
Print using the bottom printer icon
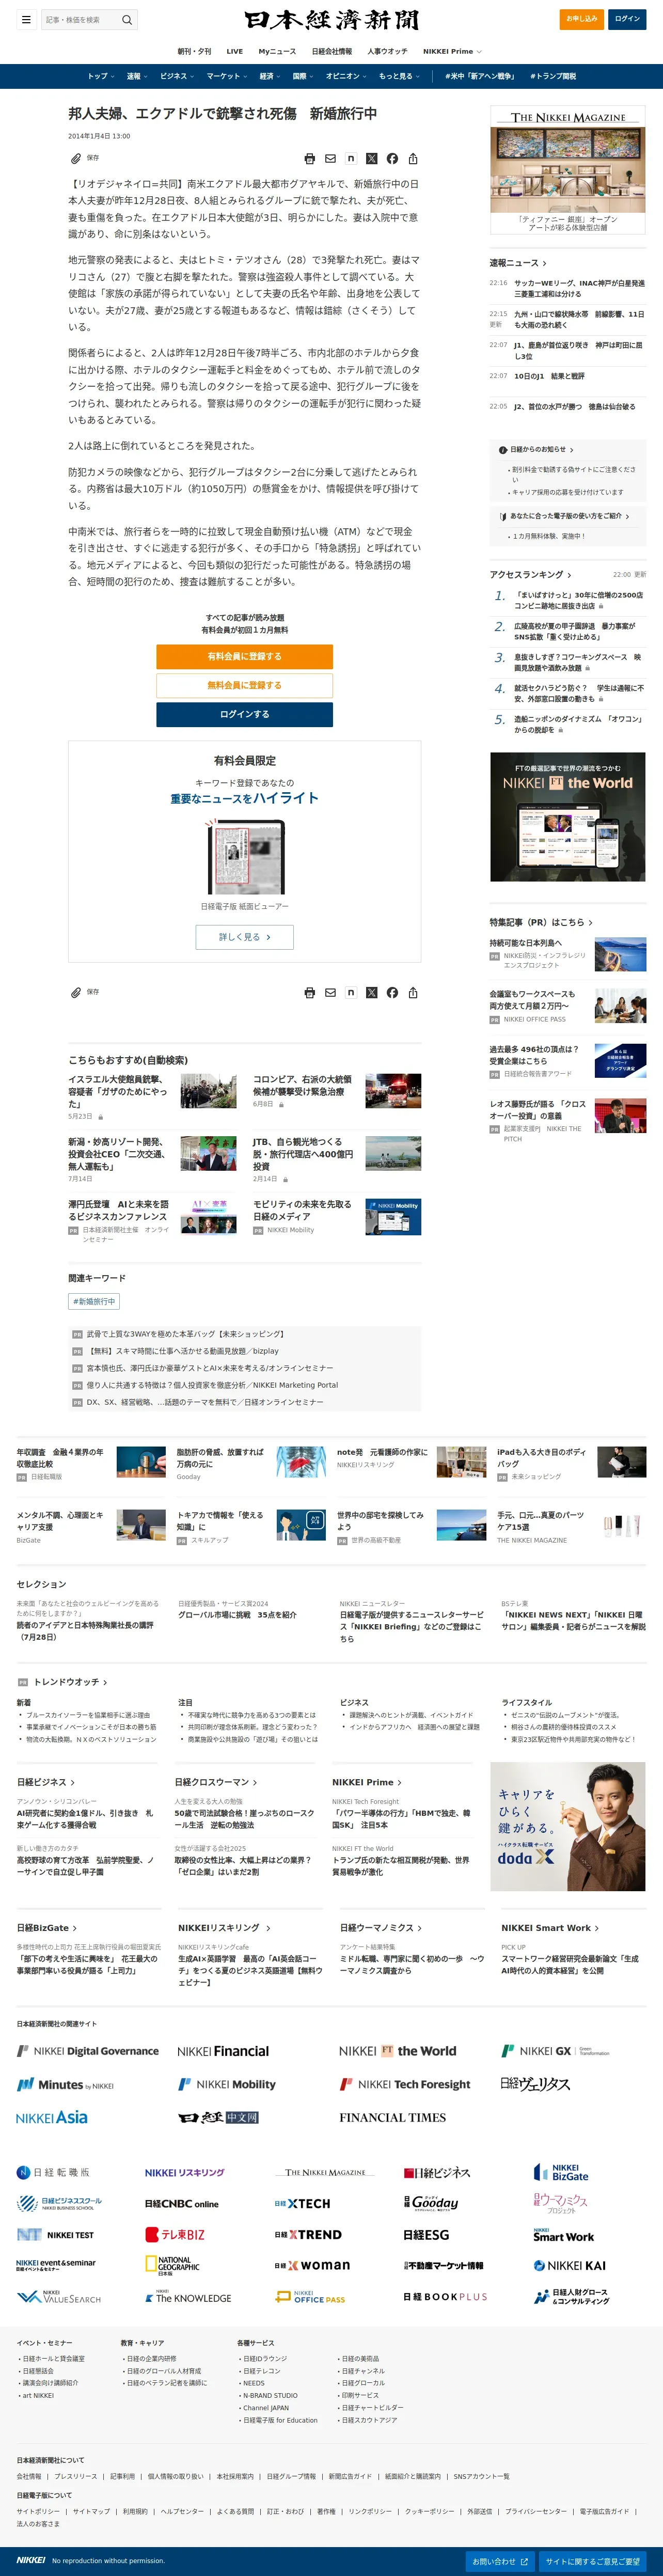pyautogui.click(x=310, y=992)
